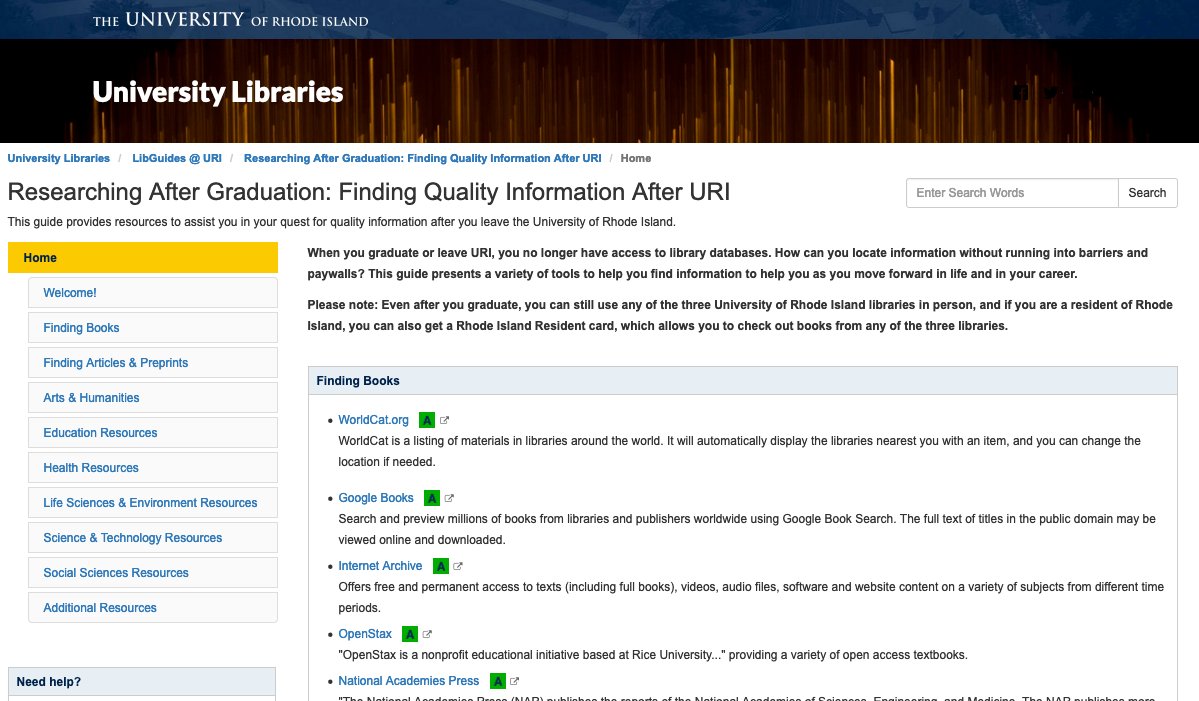Image resolution: width=1199 pixels, height=701 pixels.
Task: Click the University Libraries breadcrumb link
Action: [x=59, y=158]
